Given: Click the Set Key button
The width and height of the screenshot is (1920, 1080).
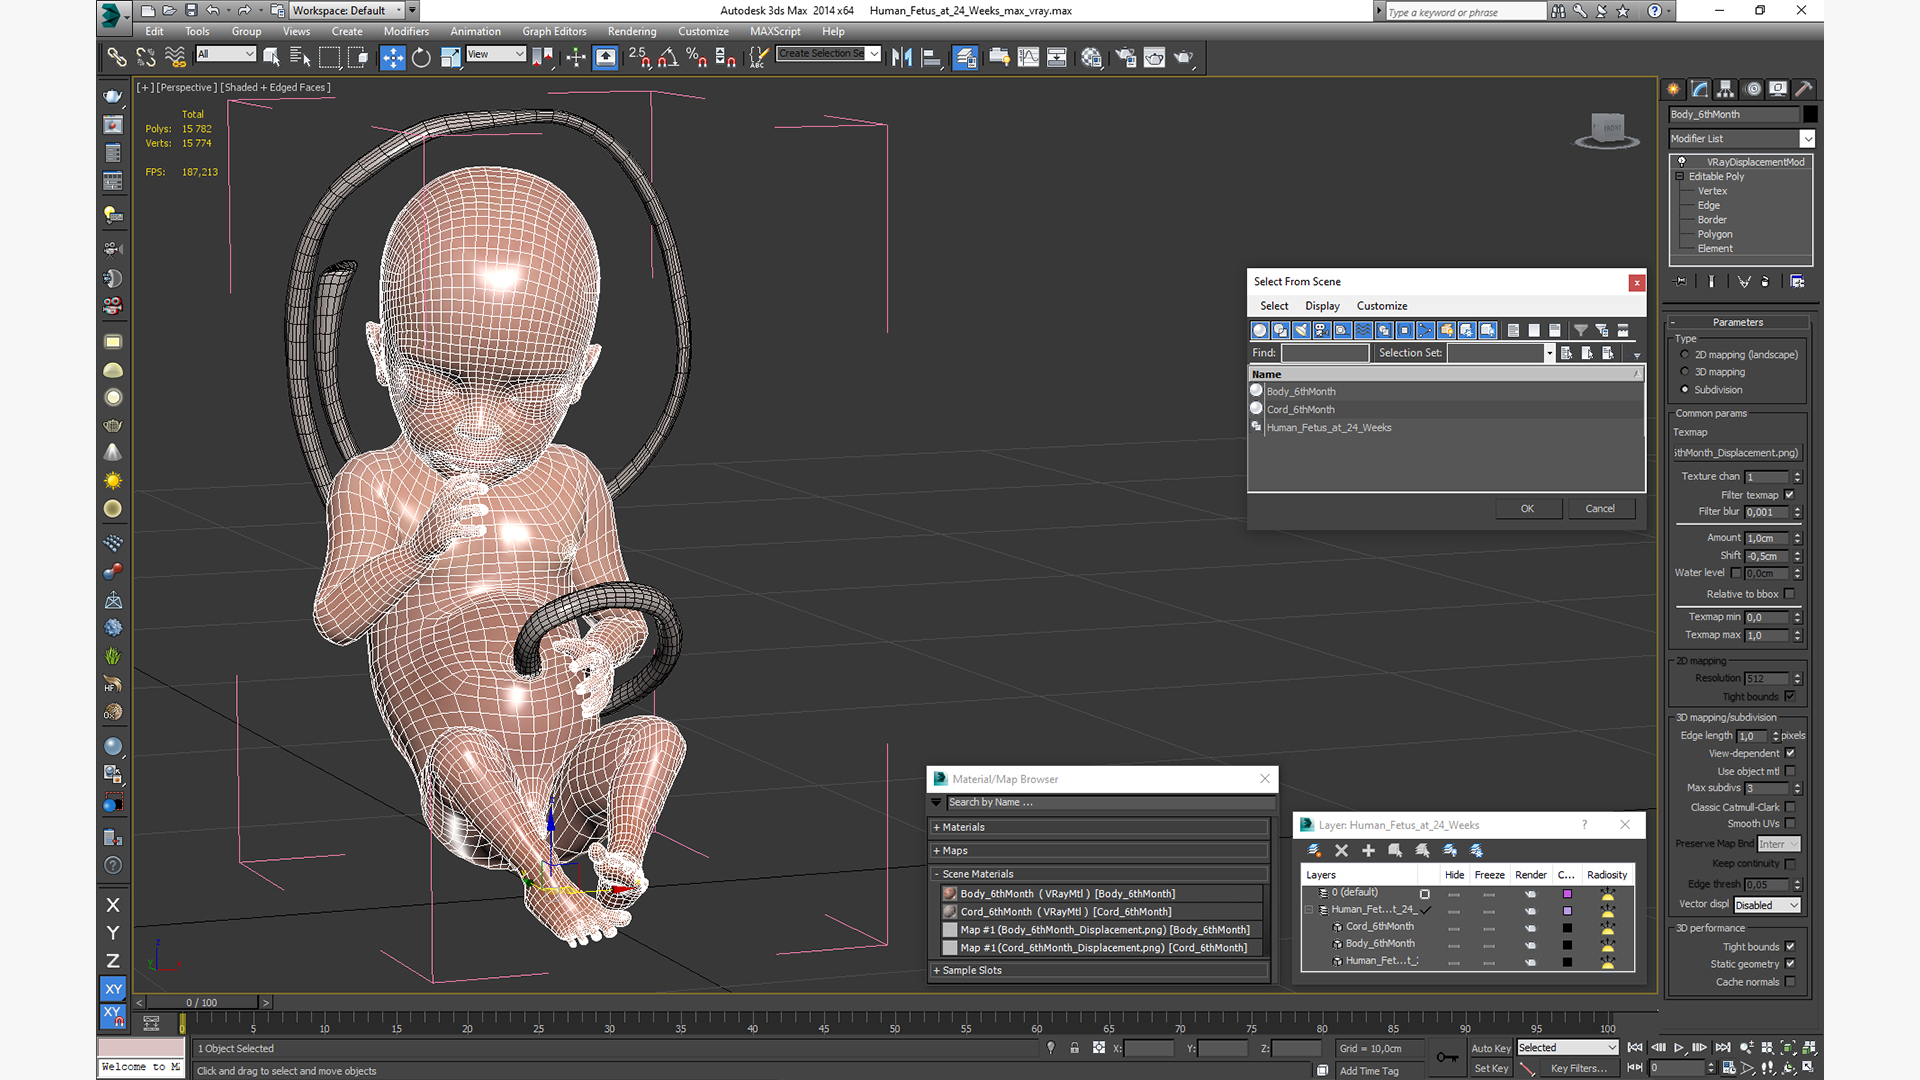Looking at the screenshot, I should click(x=1491, y=1068).
